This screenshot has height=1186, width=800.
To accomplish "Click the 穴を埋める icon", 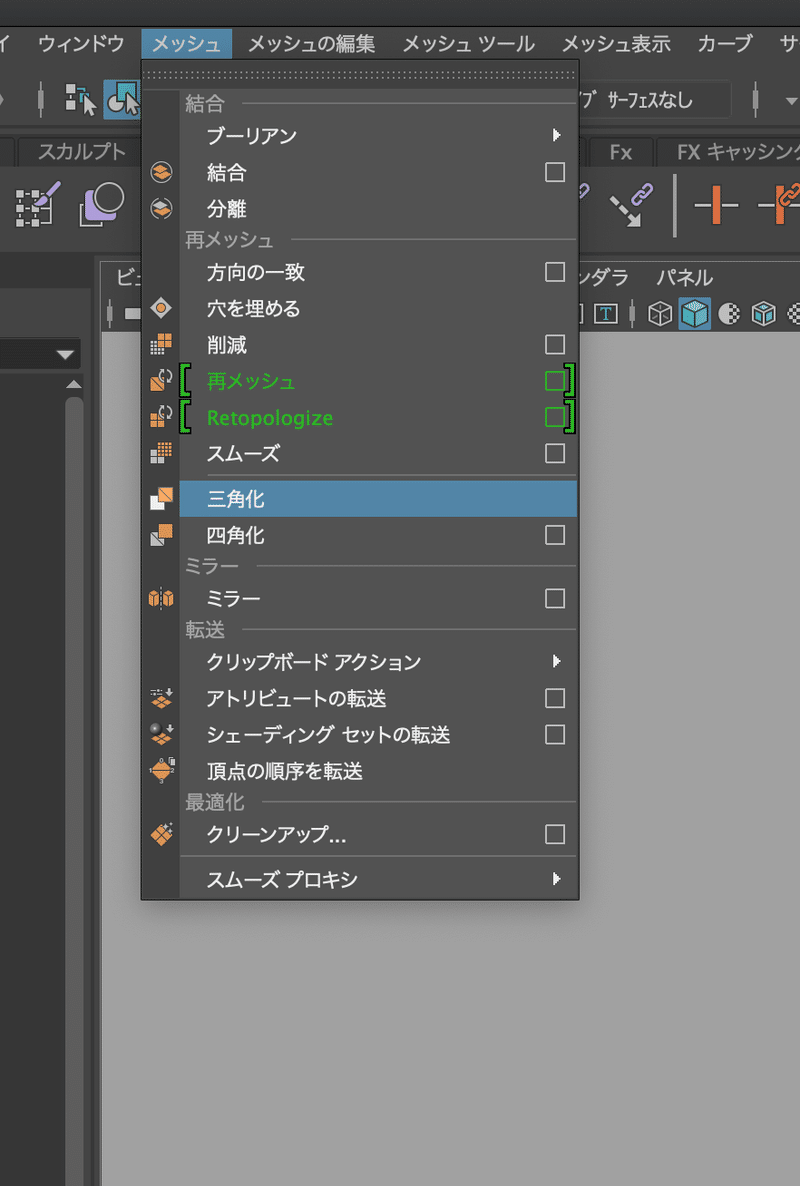I will click(161, 308).
